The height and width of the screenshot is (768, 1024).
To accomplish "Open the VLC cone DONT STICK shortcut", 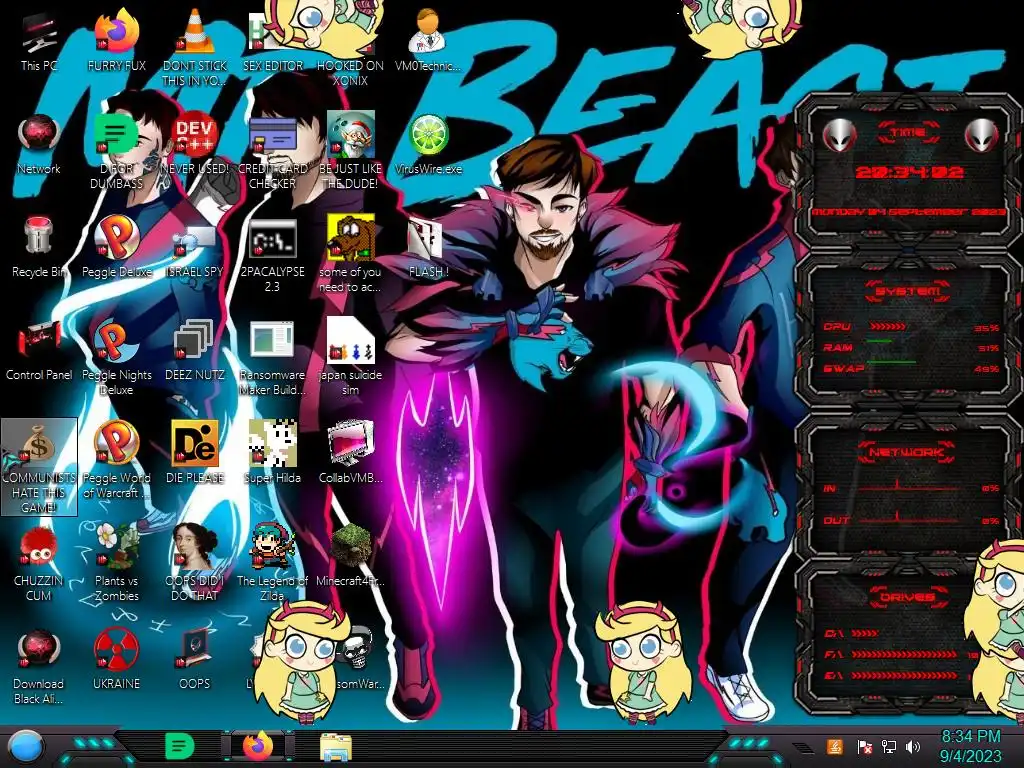I will (195, 48).
